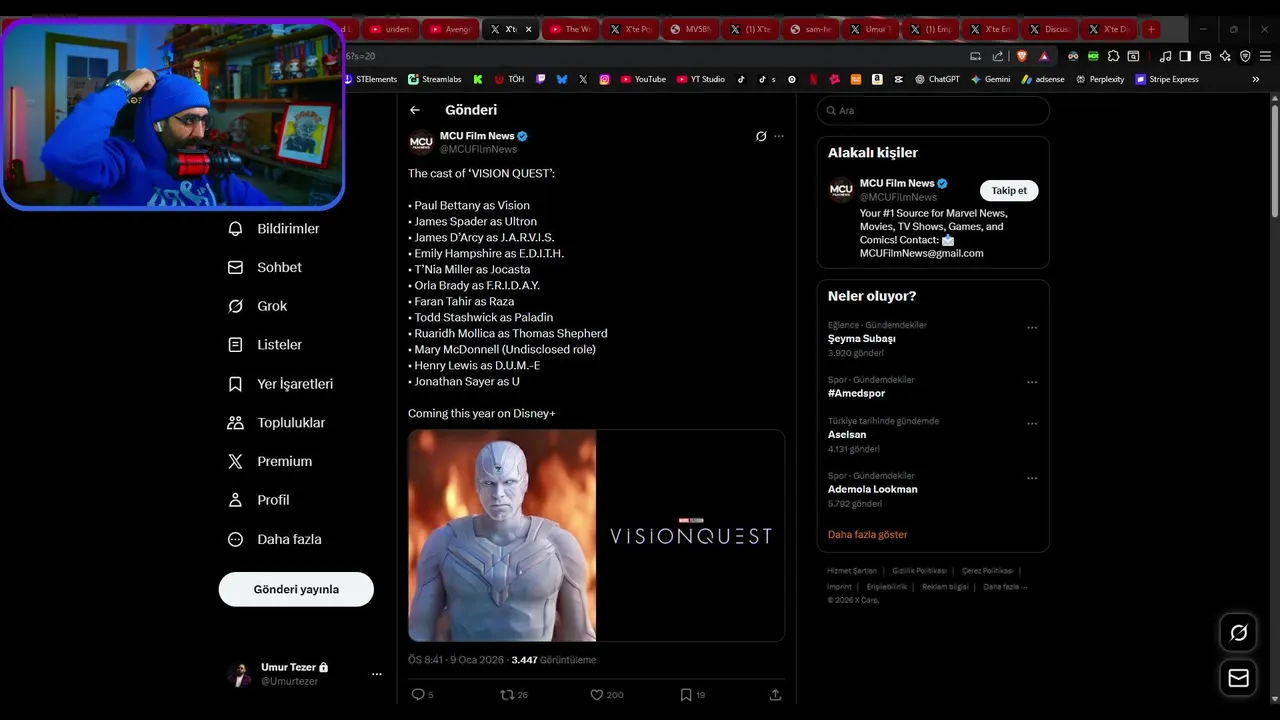Open the Vision Quest post image
The image size is (1280, 720).
click(596, 536)
